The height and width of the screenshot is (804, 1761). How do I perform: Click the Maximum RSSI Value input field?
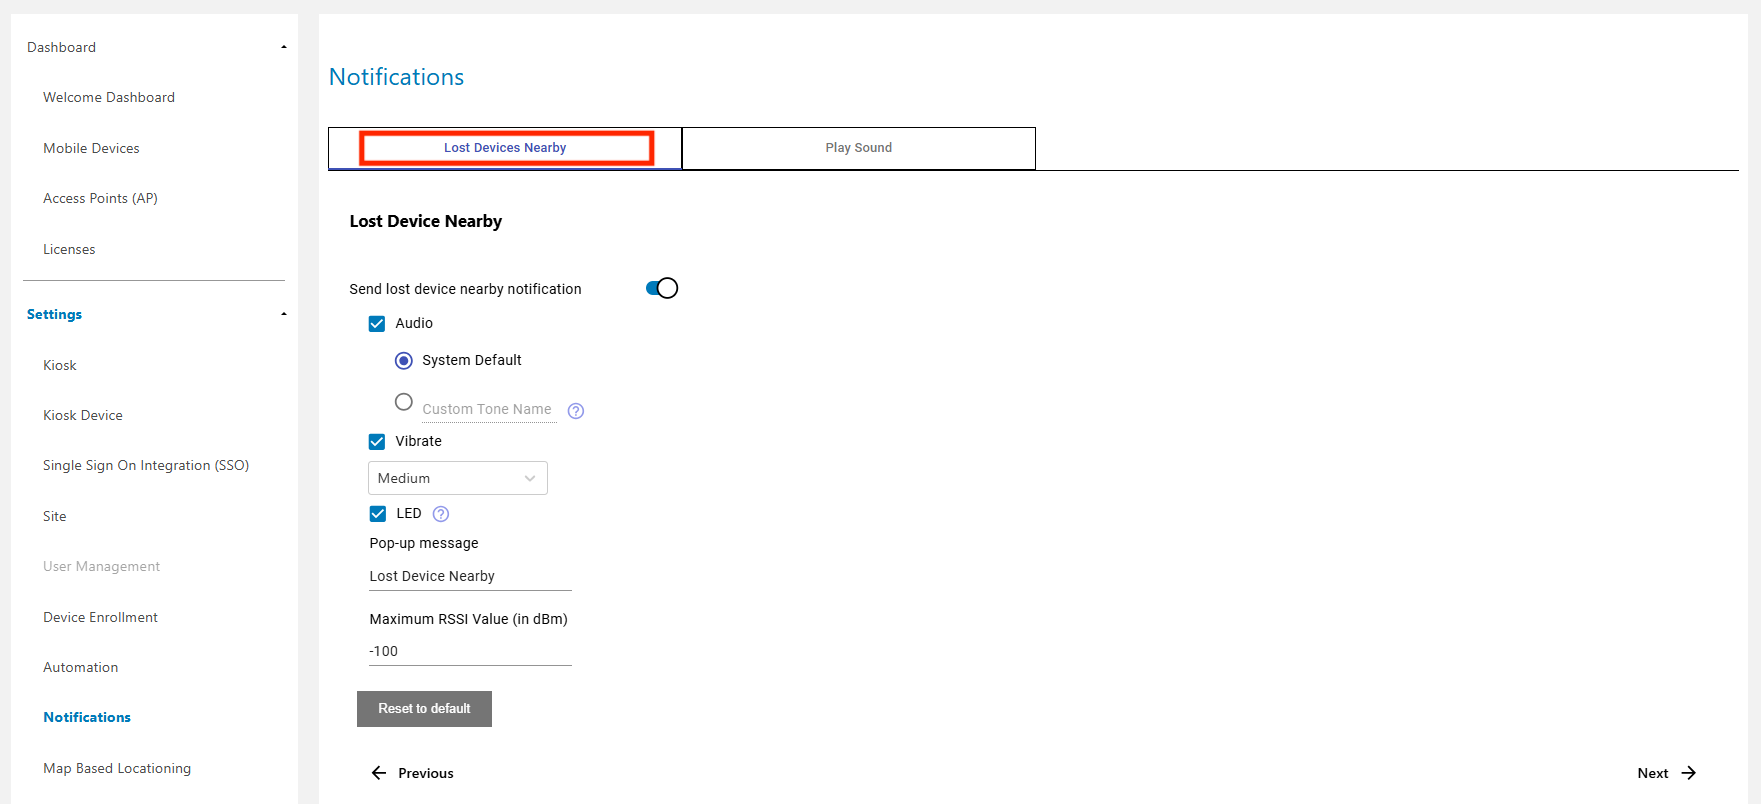(x=470, y=651)
